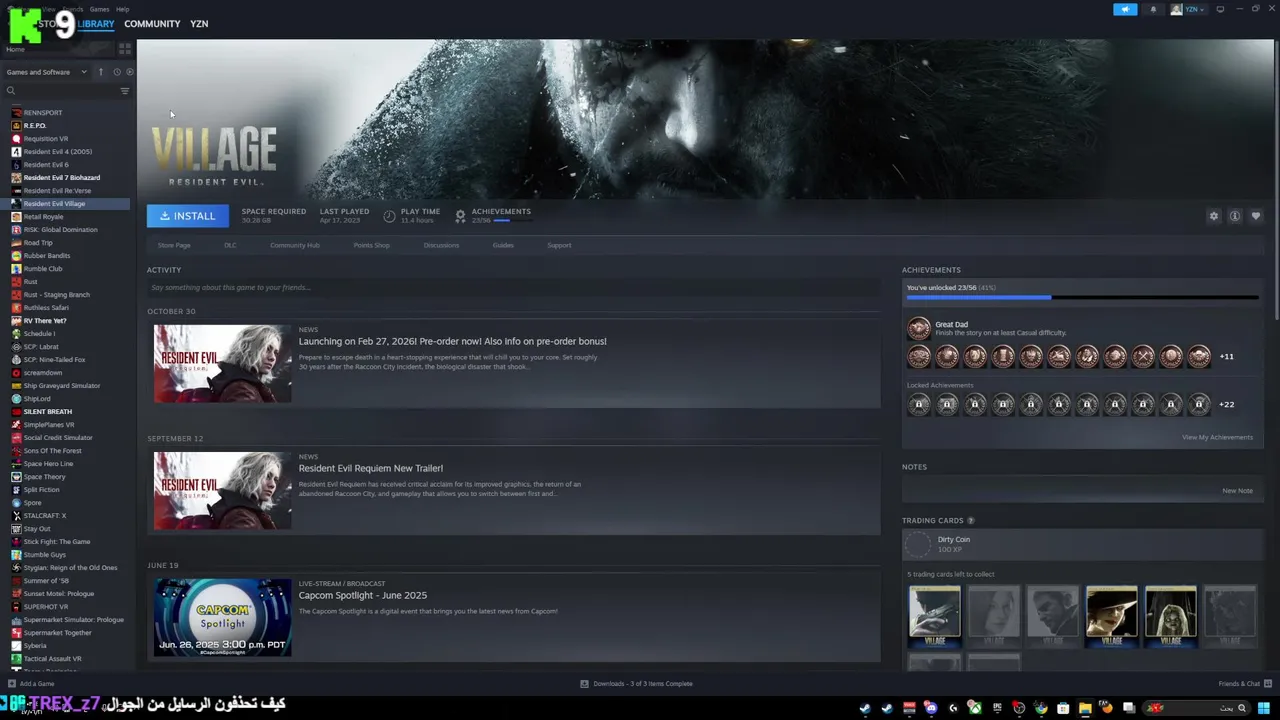The image size is (1280, 720).
Task: Open the Community Hub tab
Action: click(295, 245)
